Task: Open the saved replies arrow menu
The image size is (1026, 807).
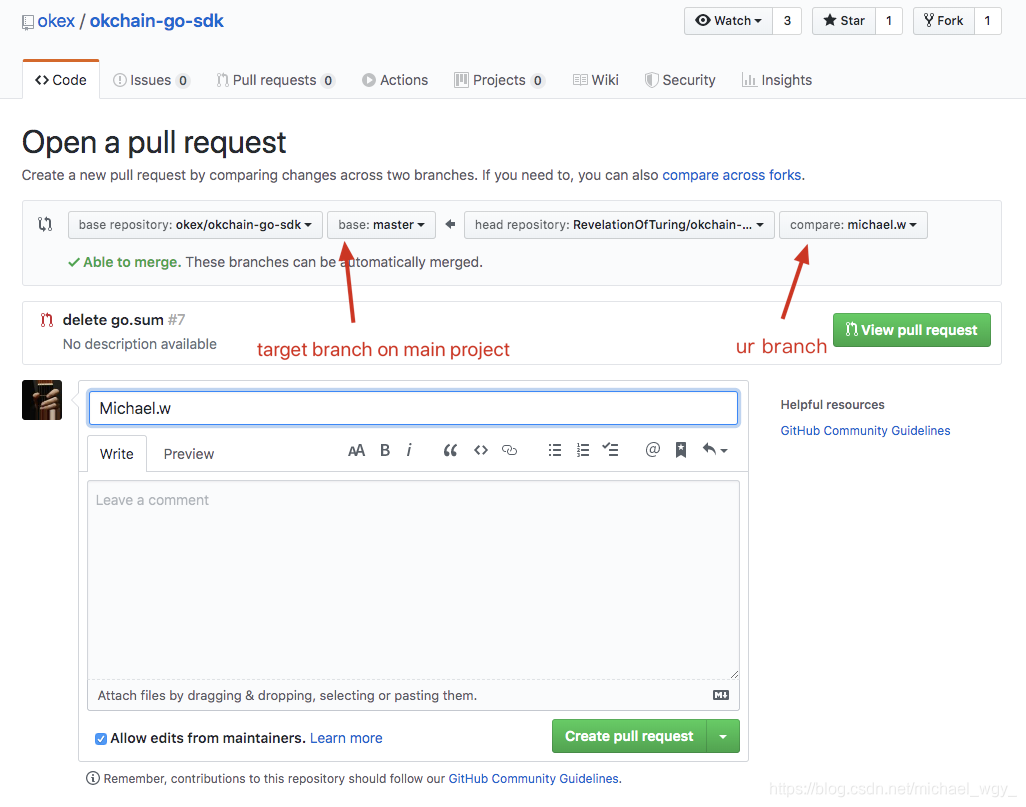Action: (x=715, y=450)
